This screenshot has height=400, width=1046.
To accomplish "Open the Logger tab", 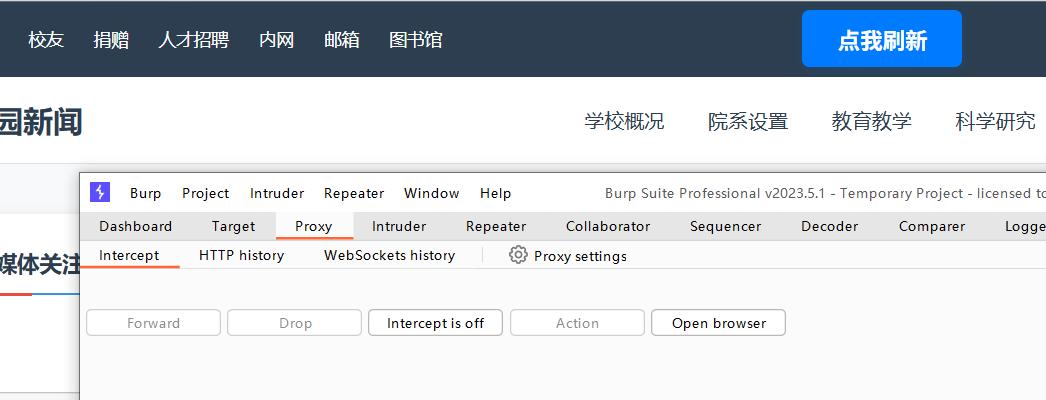I will [x=1025, y=227].
